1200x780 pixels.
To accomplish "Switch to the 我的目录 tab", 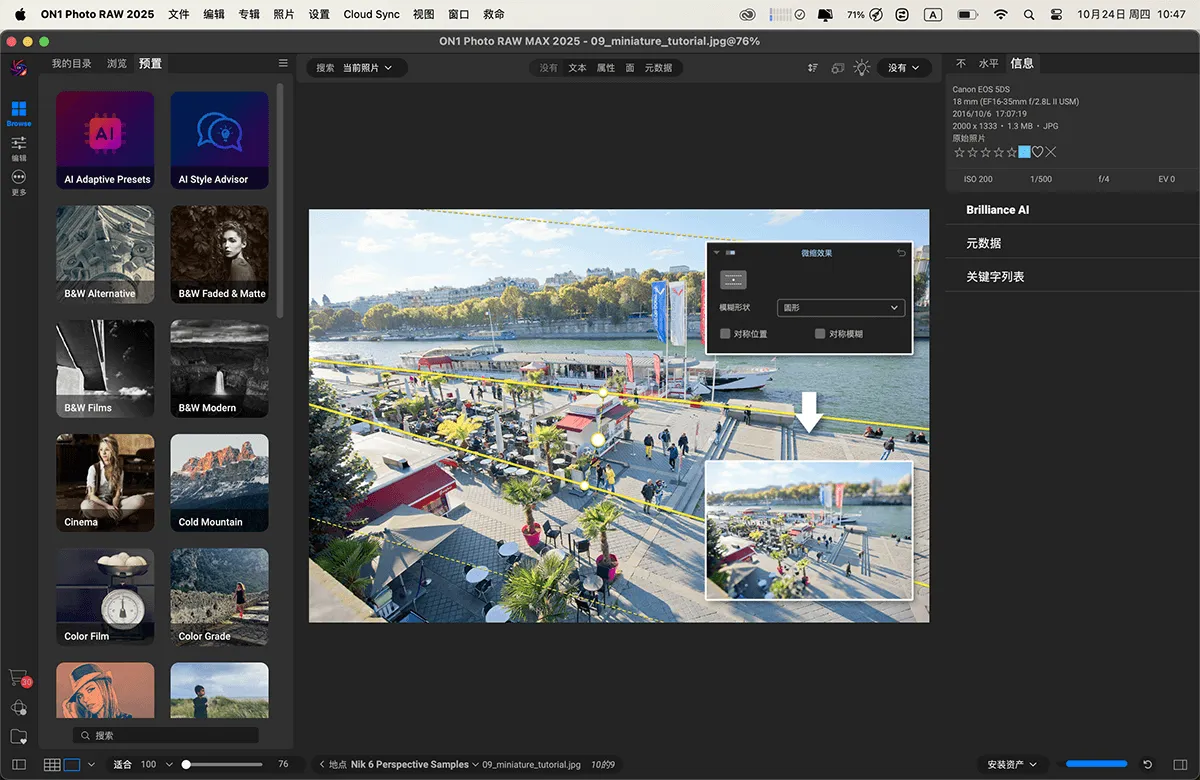I will click(x=72, y=64).
